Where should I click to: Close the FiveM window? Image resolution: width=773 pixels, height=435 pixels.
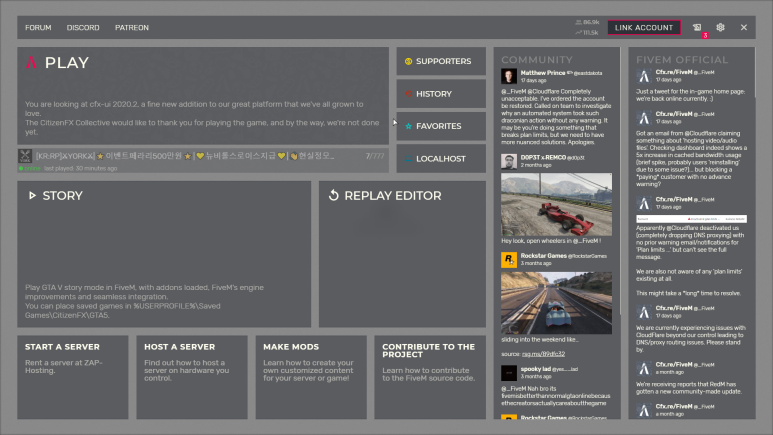(x=744, y=28)
